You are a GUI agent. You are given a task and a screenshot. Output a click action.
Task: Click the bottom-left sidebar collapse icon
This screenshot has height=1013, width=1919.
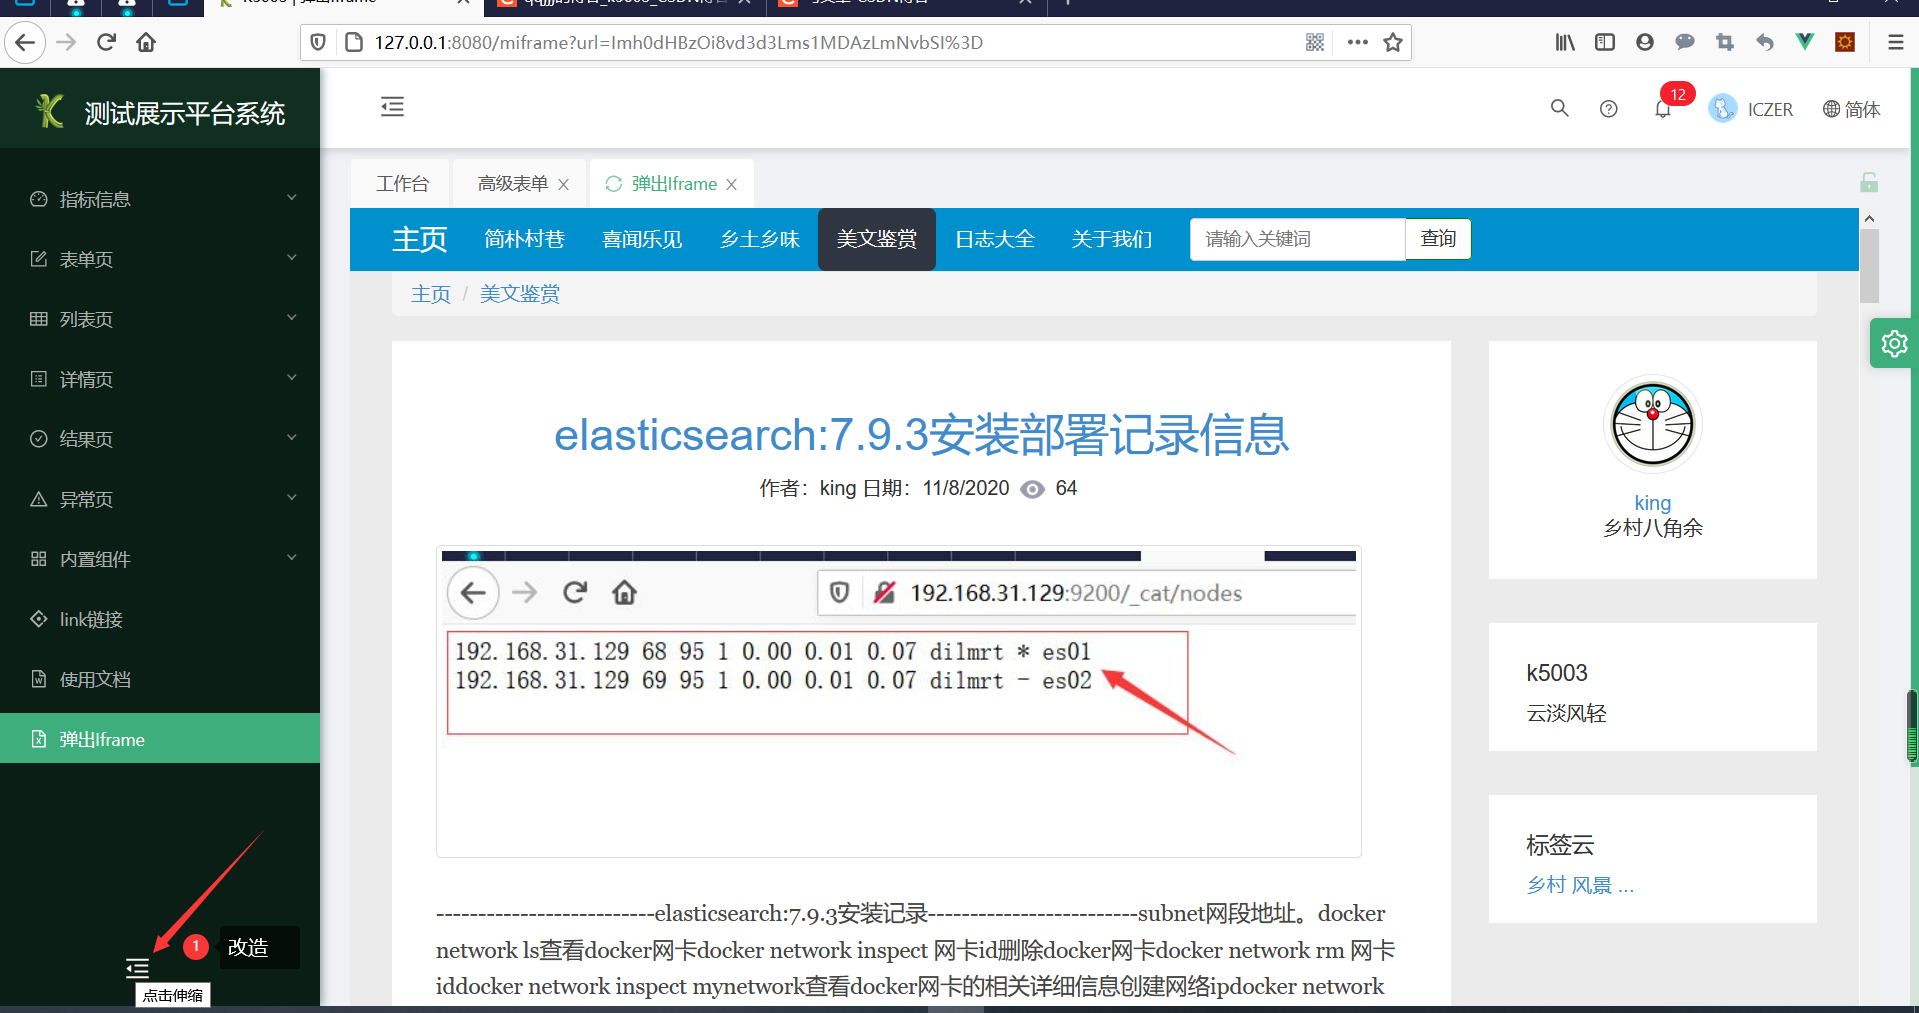pyautogui.click(x=137, y=968)
